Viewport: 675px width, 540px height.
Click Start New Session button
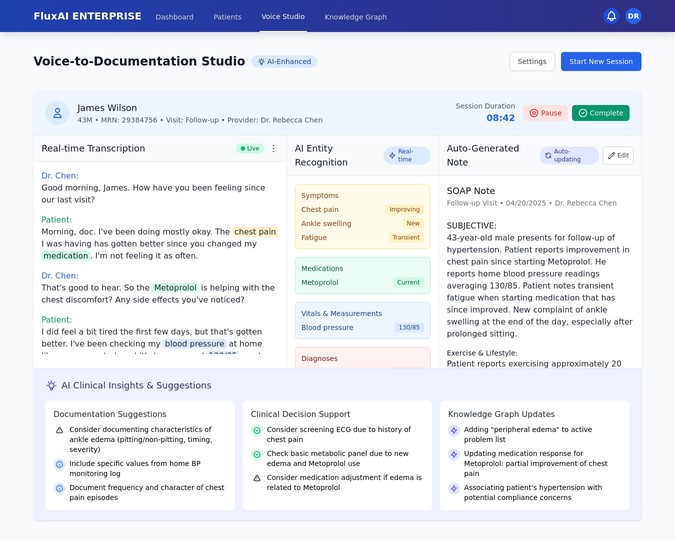click(x=601, y=62)
